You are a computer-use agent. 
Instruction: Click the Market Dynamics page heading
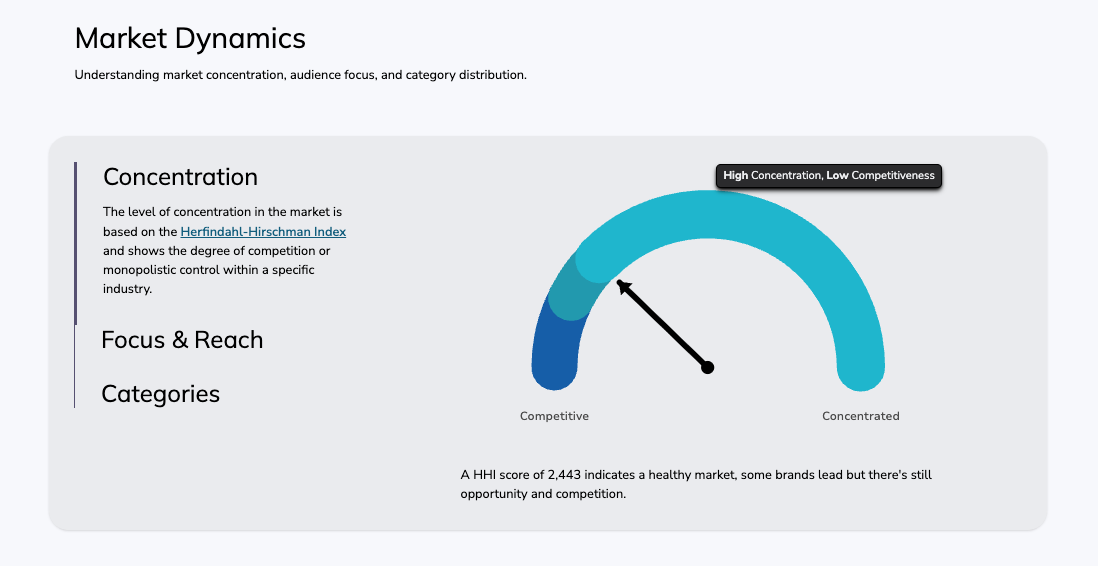190,38
